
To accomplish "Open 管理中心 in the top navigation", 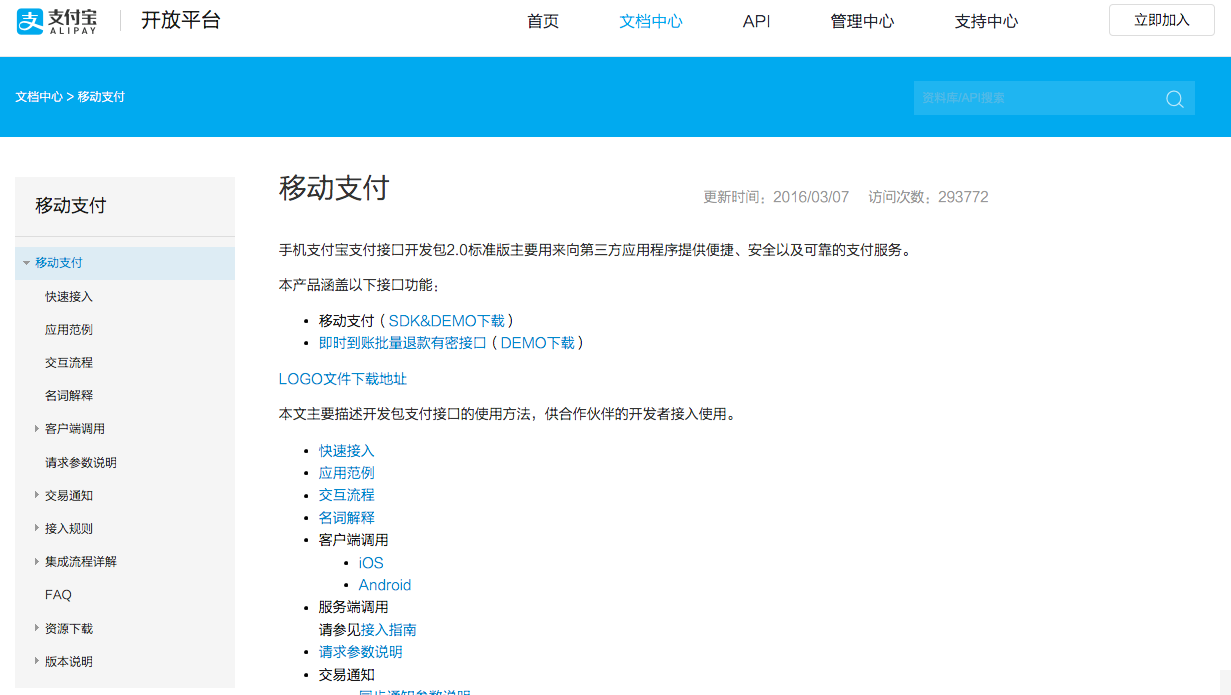I will (862, 21).
